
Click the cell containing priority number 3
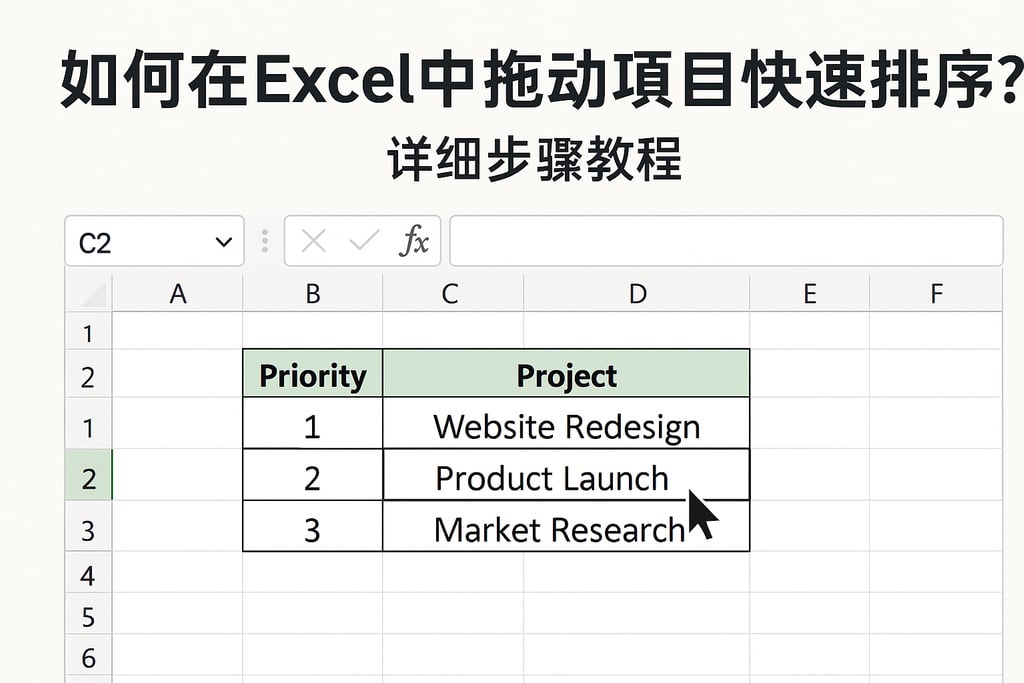[311, 529]
